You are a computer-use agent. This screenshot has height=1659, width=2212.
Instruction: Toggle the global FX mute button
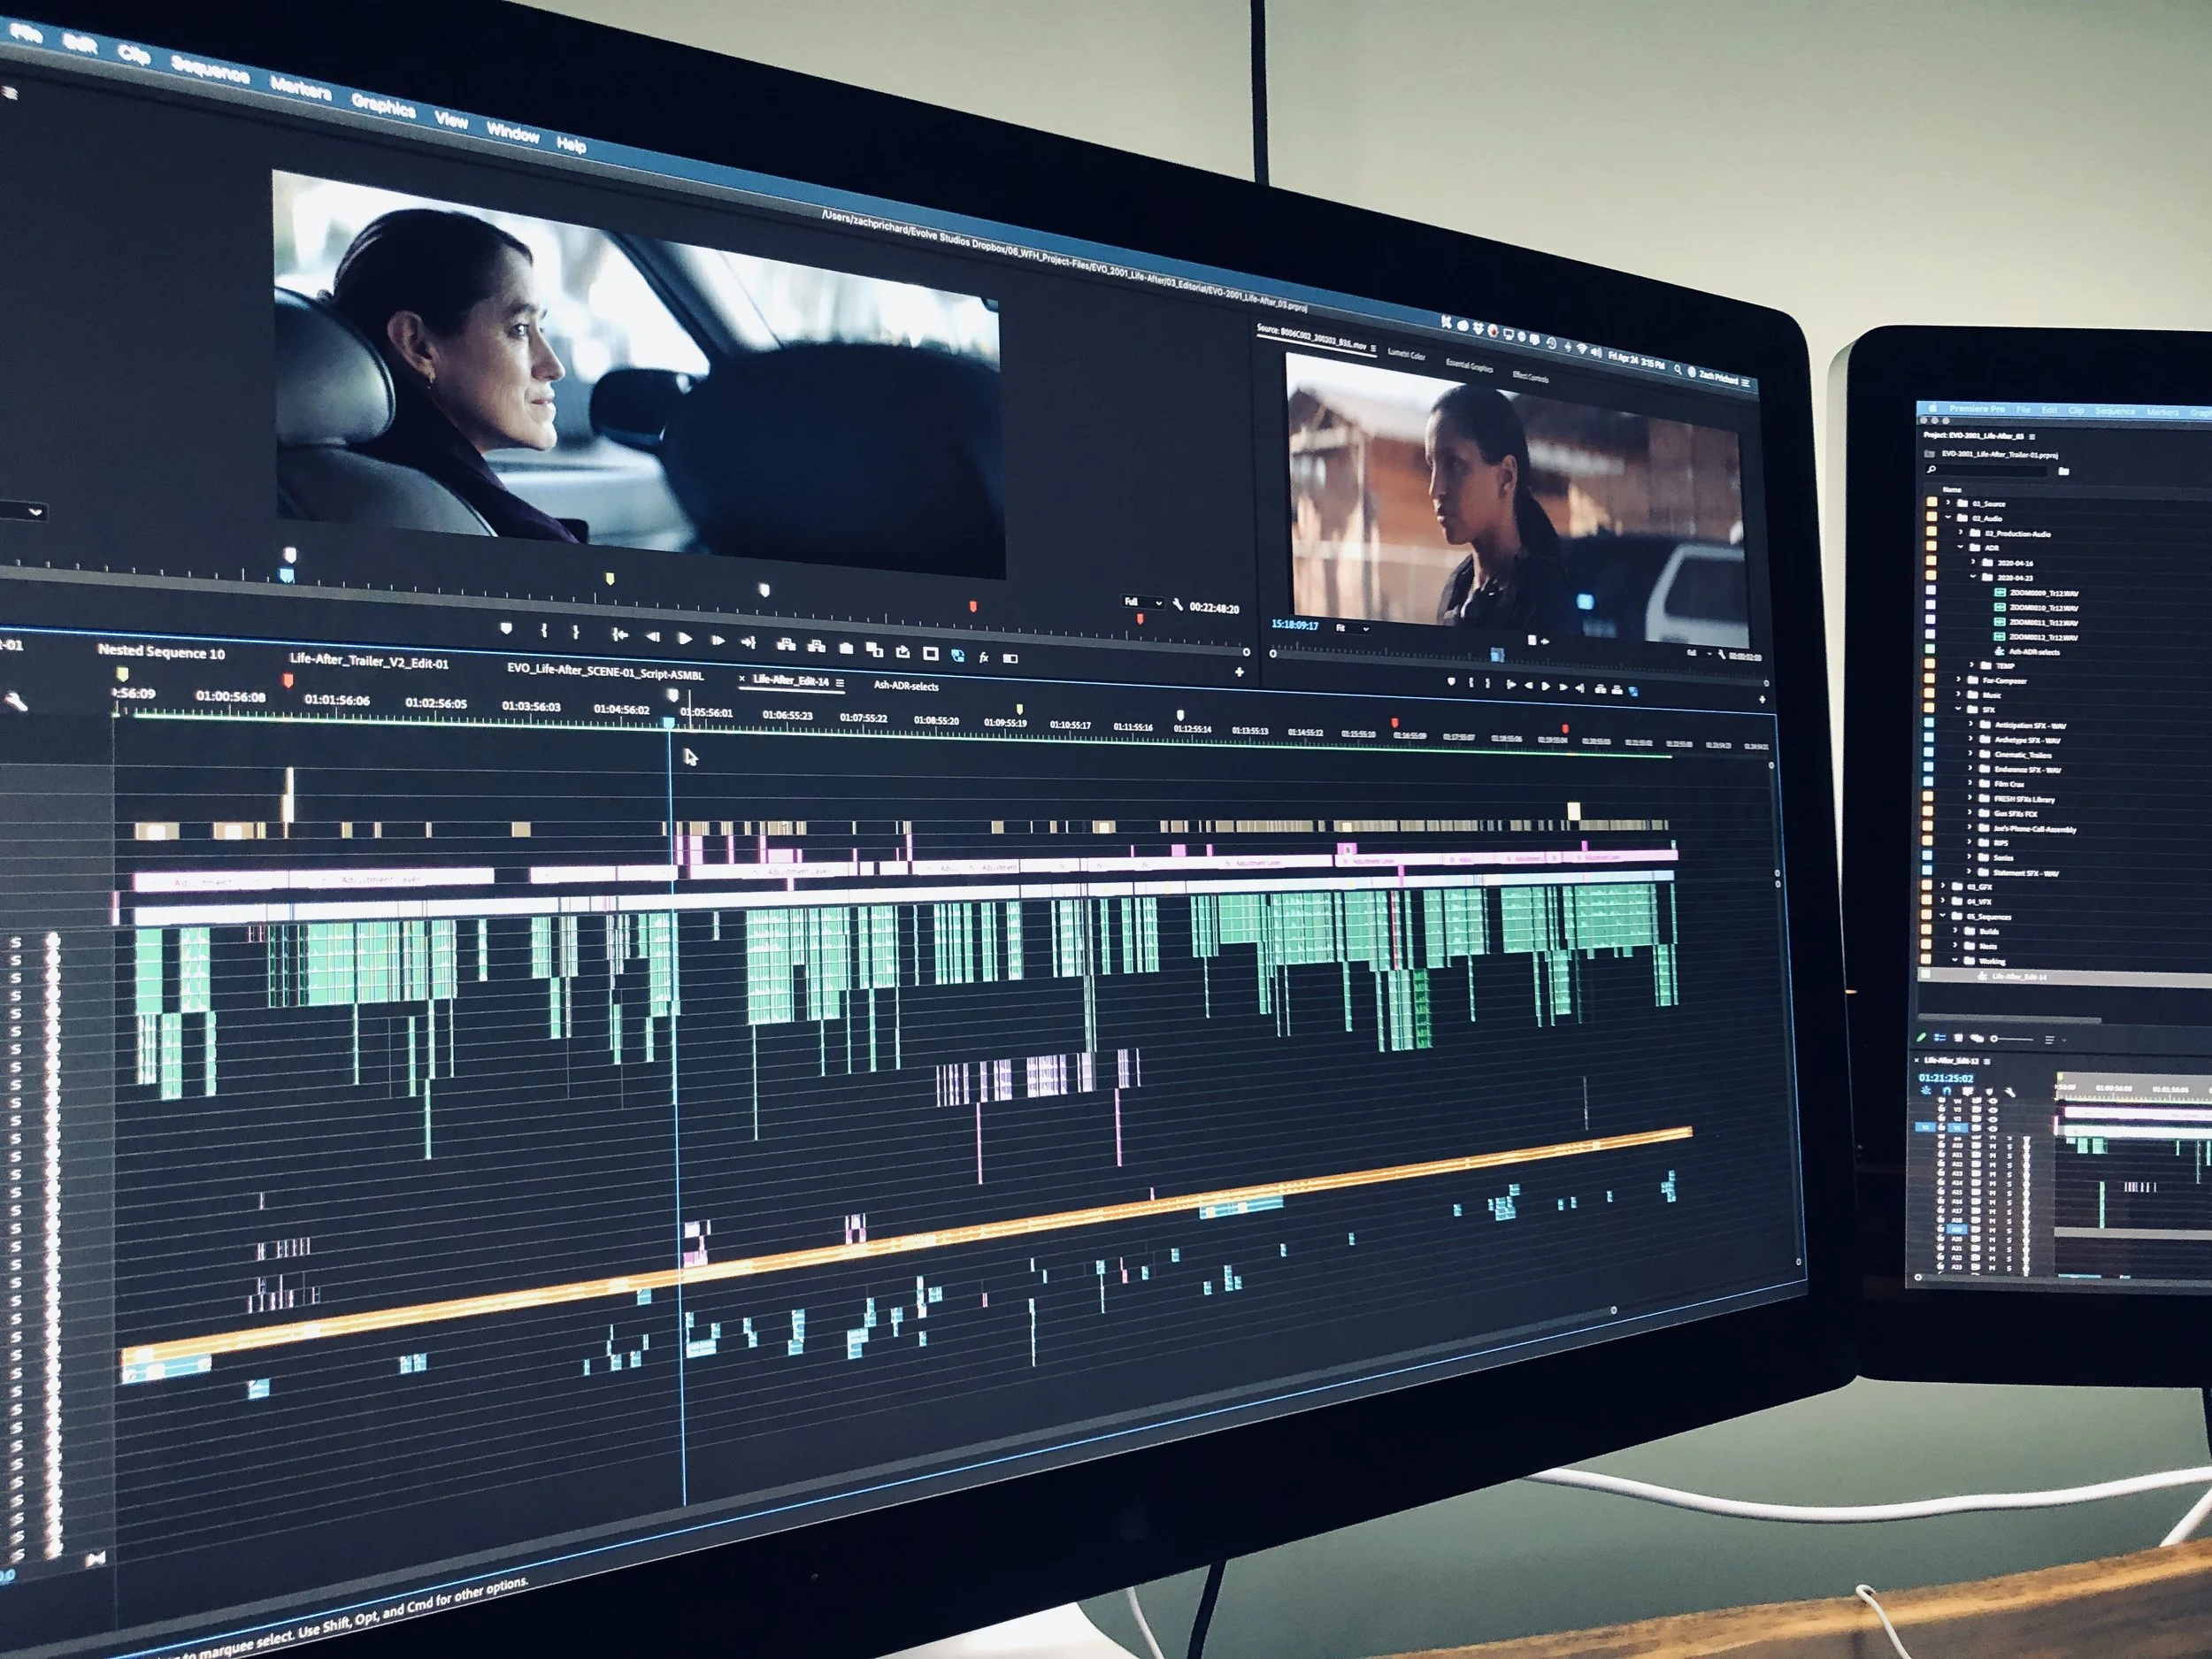pos(984,658)
